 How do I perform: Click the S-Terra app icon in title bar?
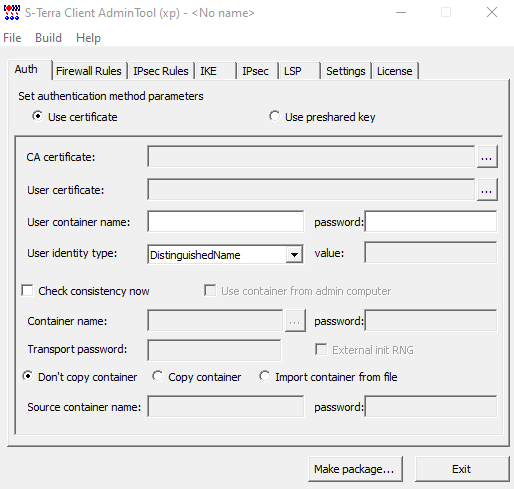click(12, 13)
